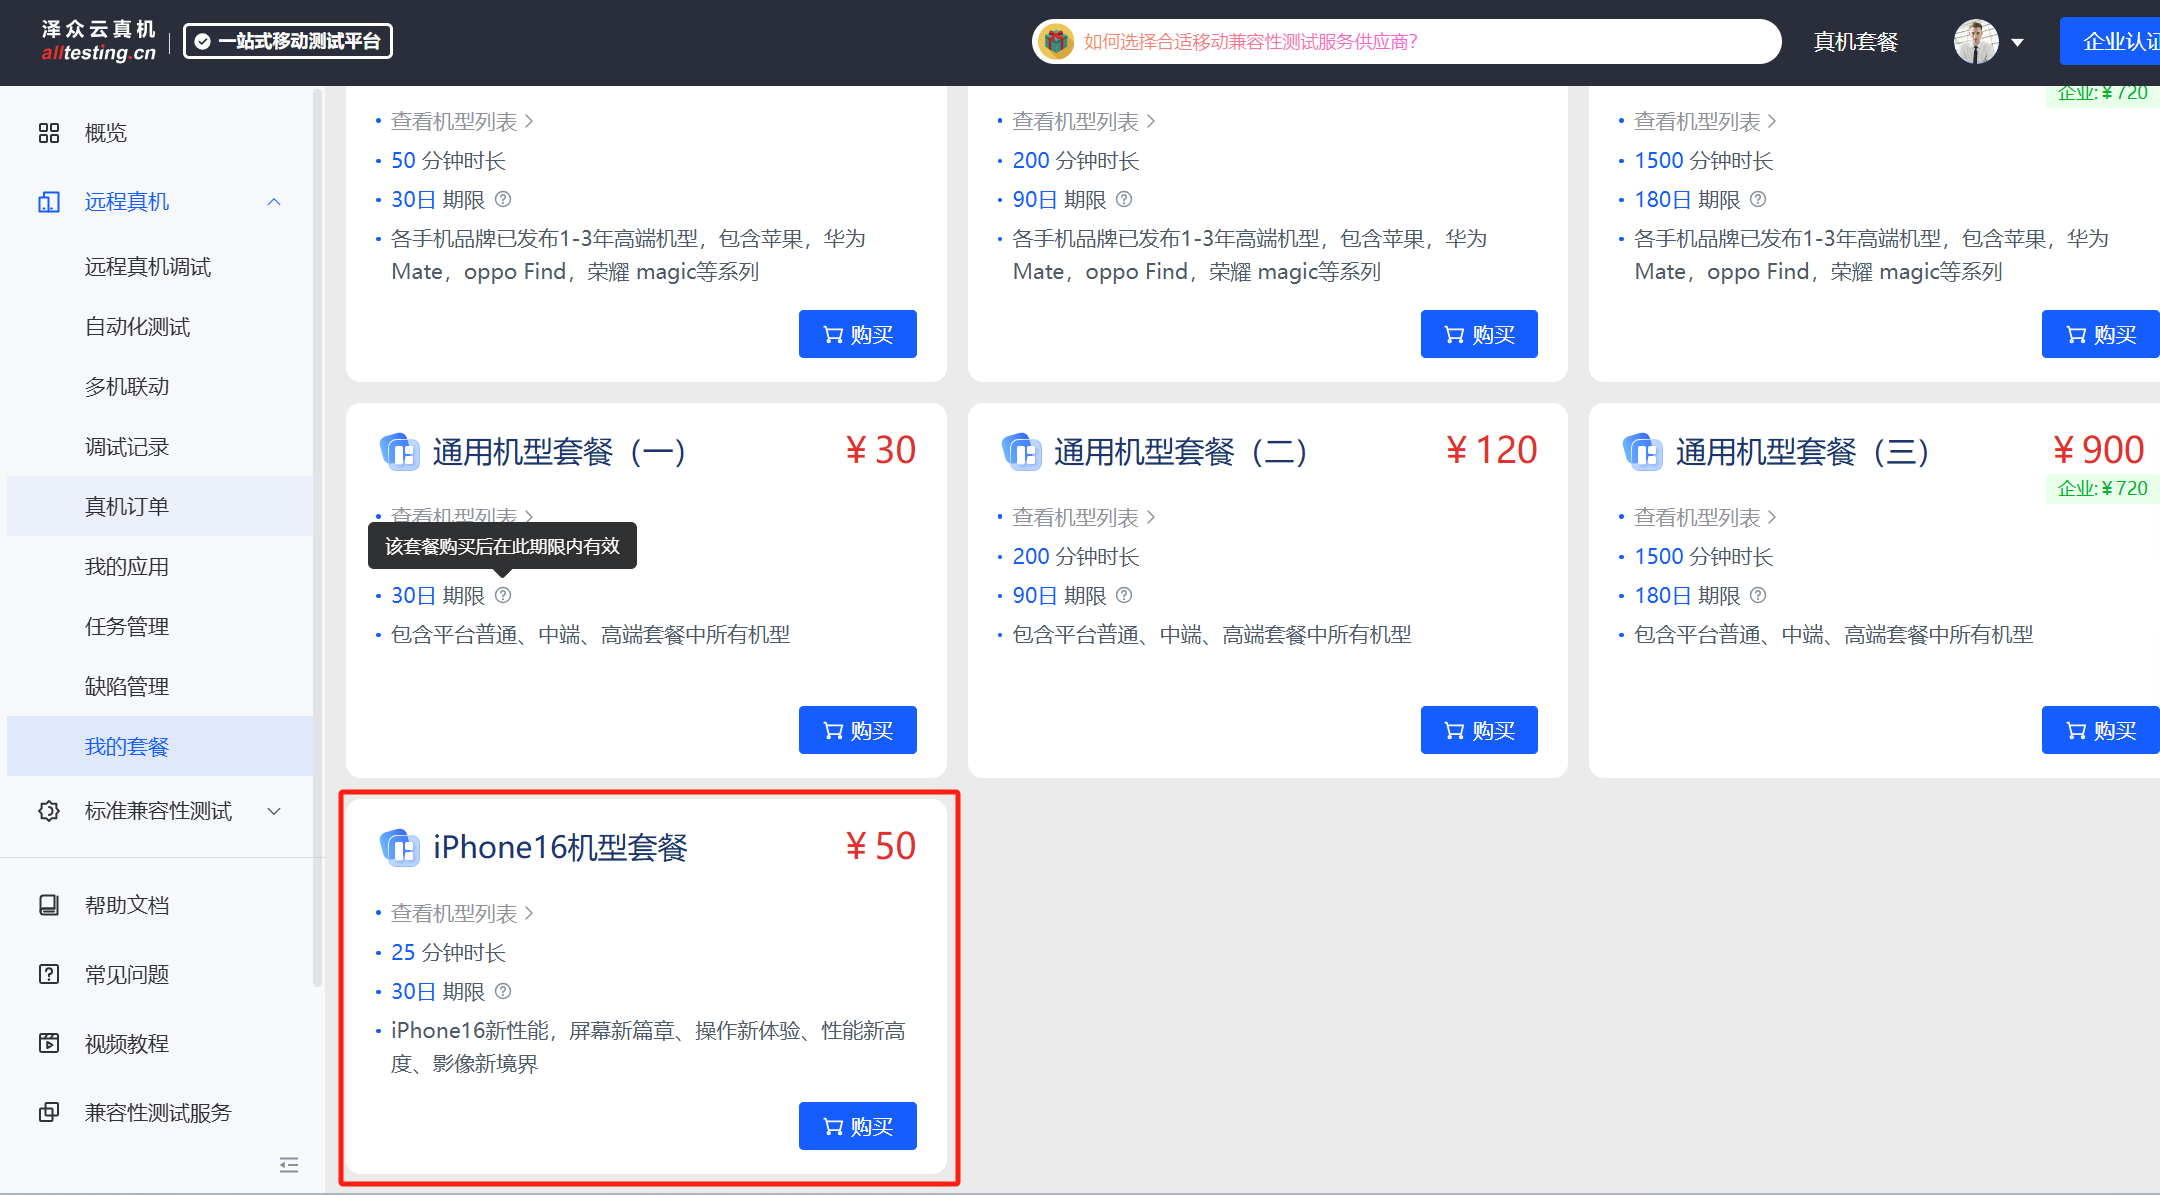Buy 通用机型套餐（一）
Screen dimensions: 2160x1195
click(x=858, y=730)
